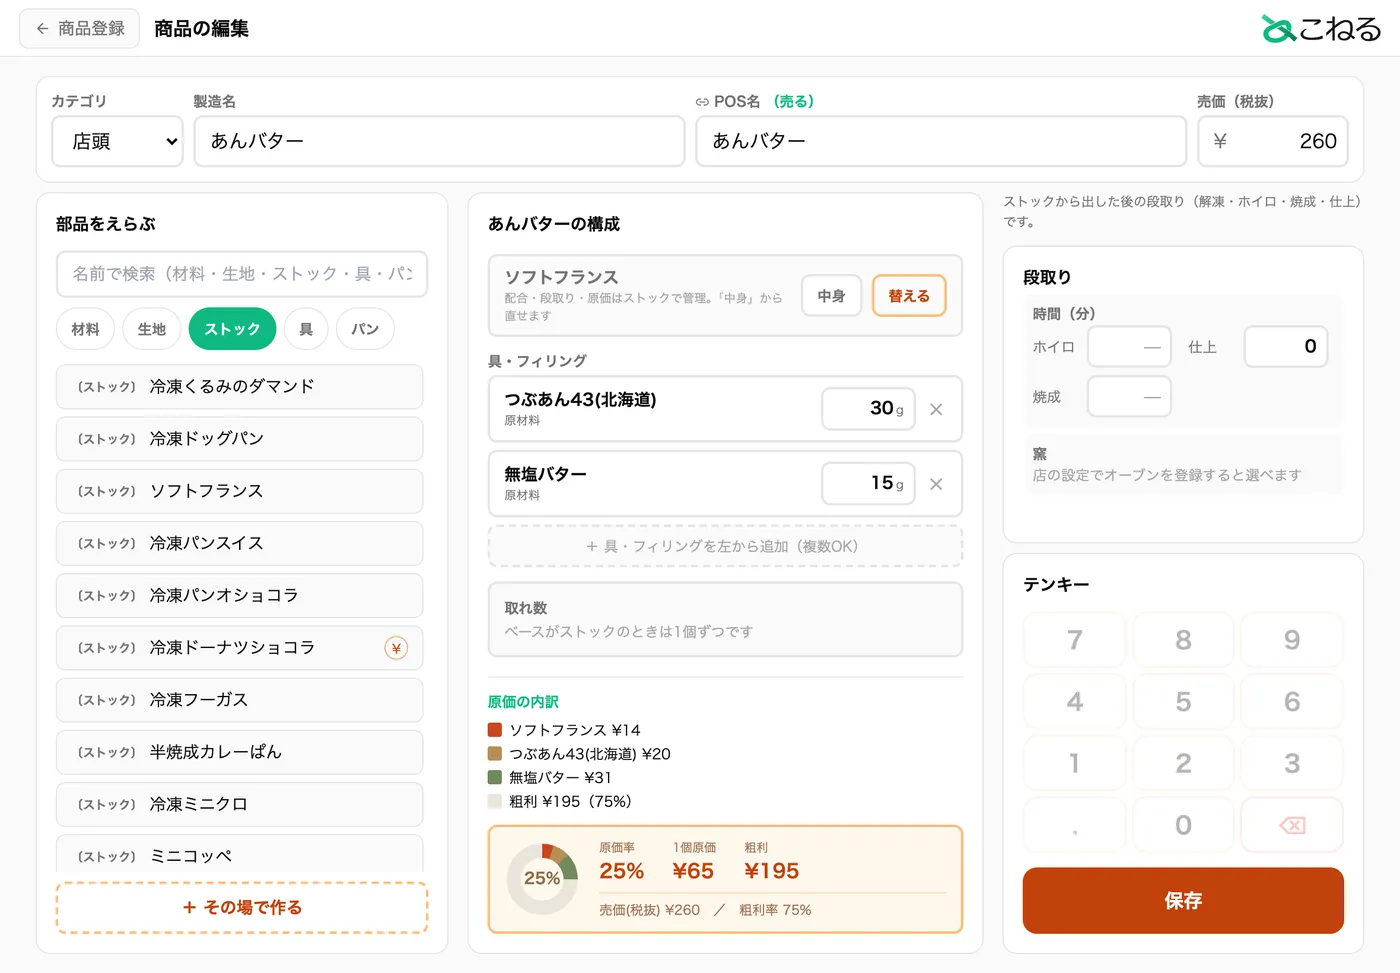The height and width of the screenshot is (973, 1400).
Task: Select the パン filter tab
Action: point(365,329)
